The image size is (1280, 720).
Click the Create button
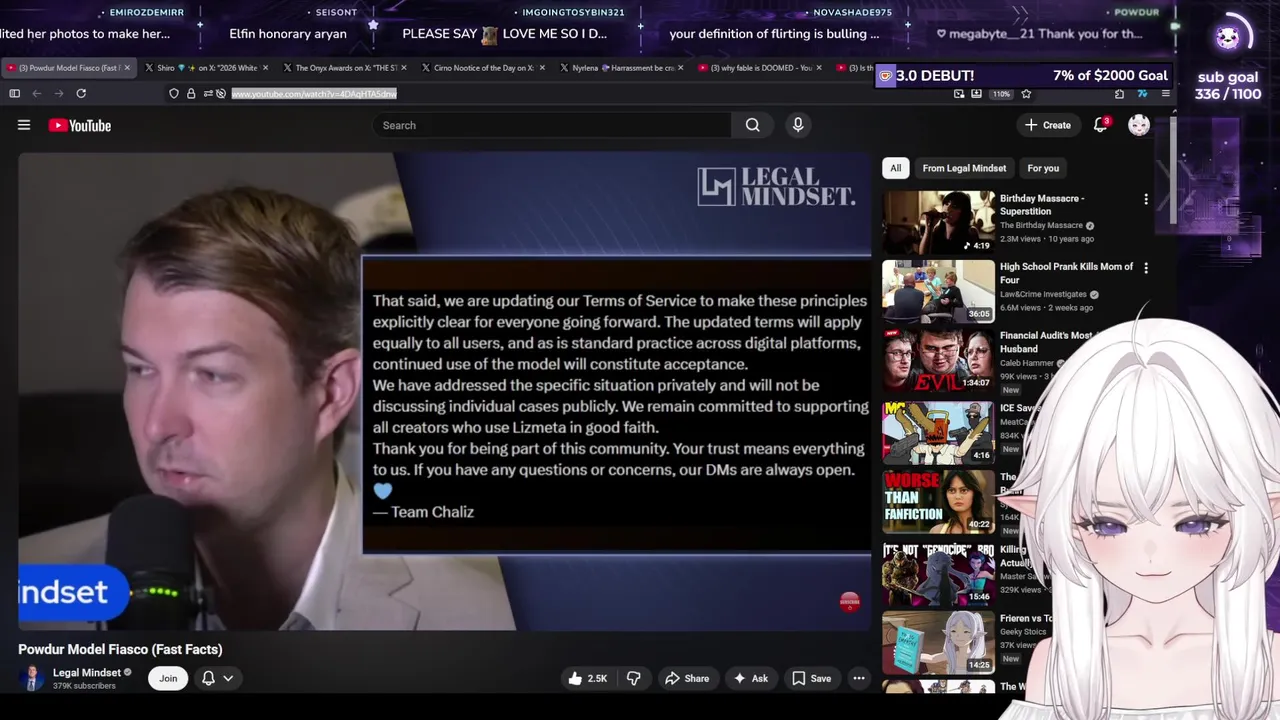[1048, 125]
